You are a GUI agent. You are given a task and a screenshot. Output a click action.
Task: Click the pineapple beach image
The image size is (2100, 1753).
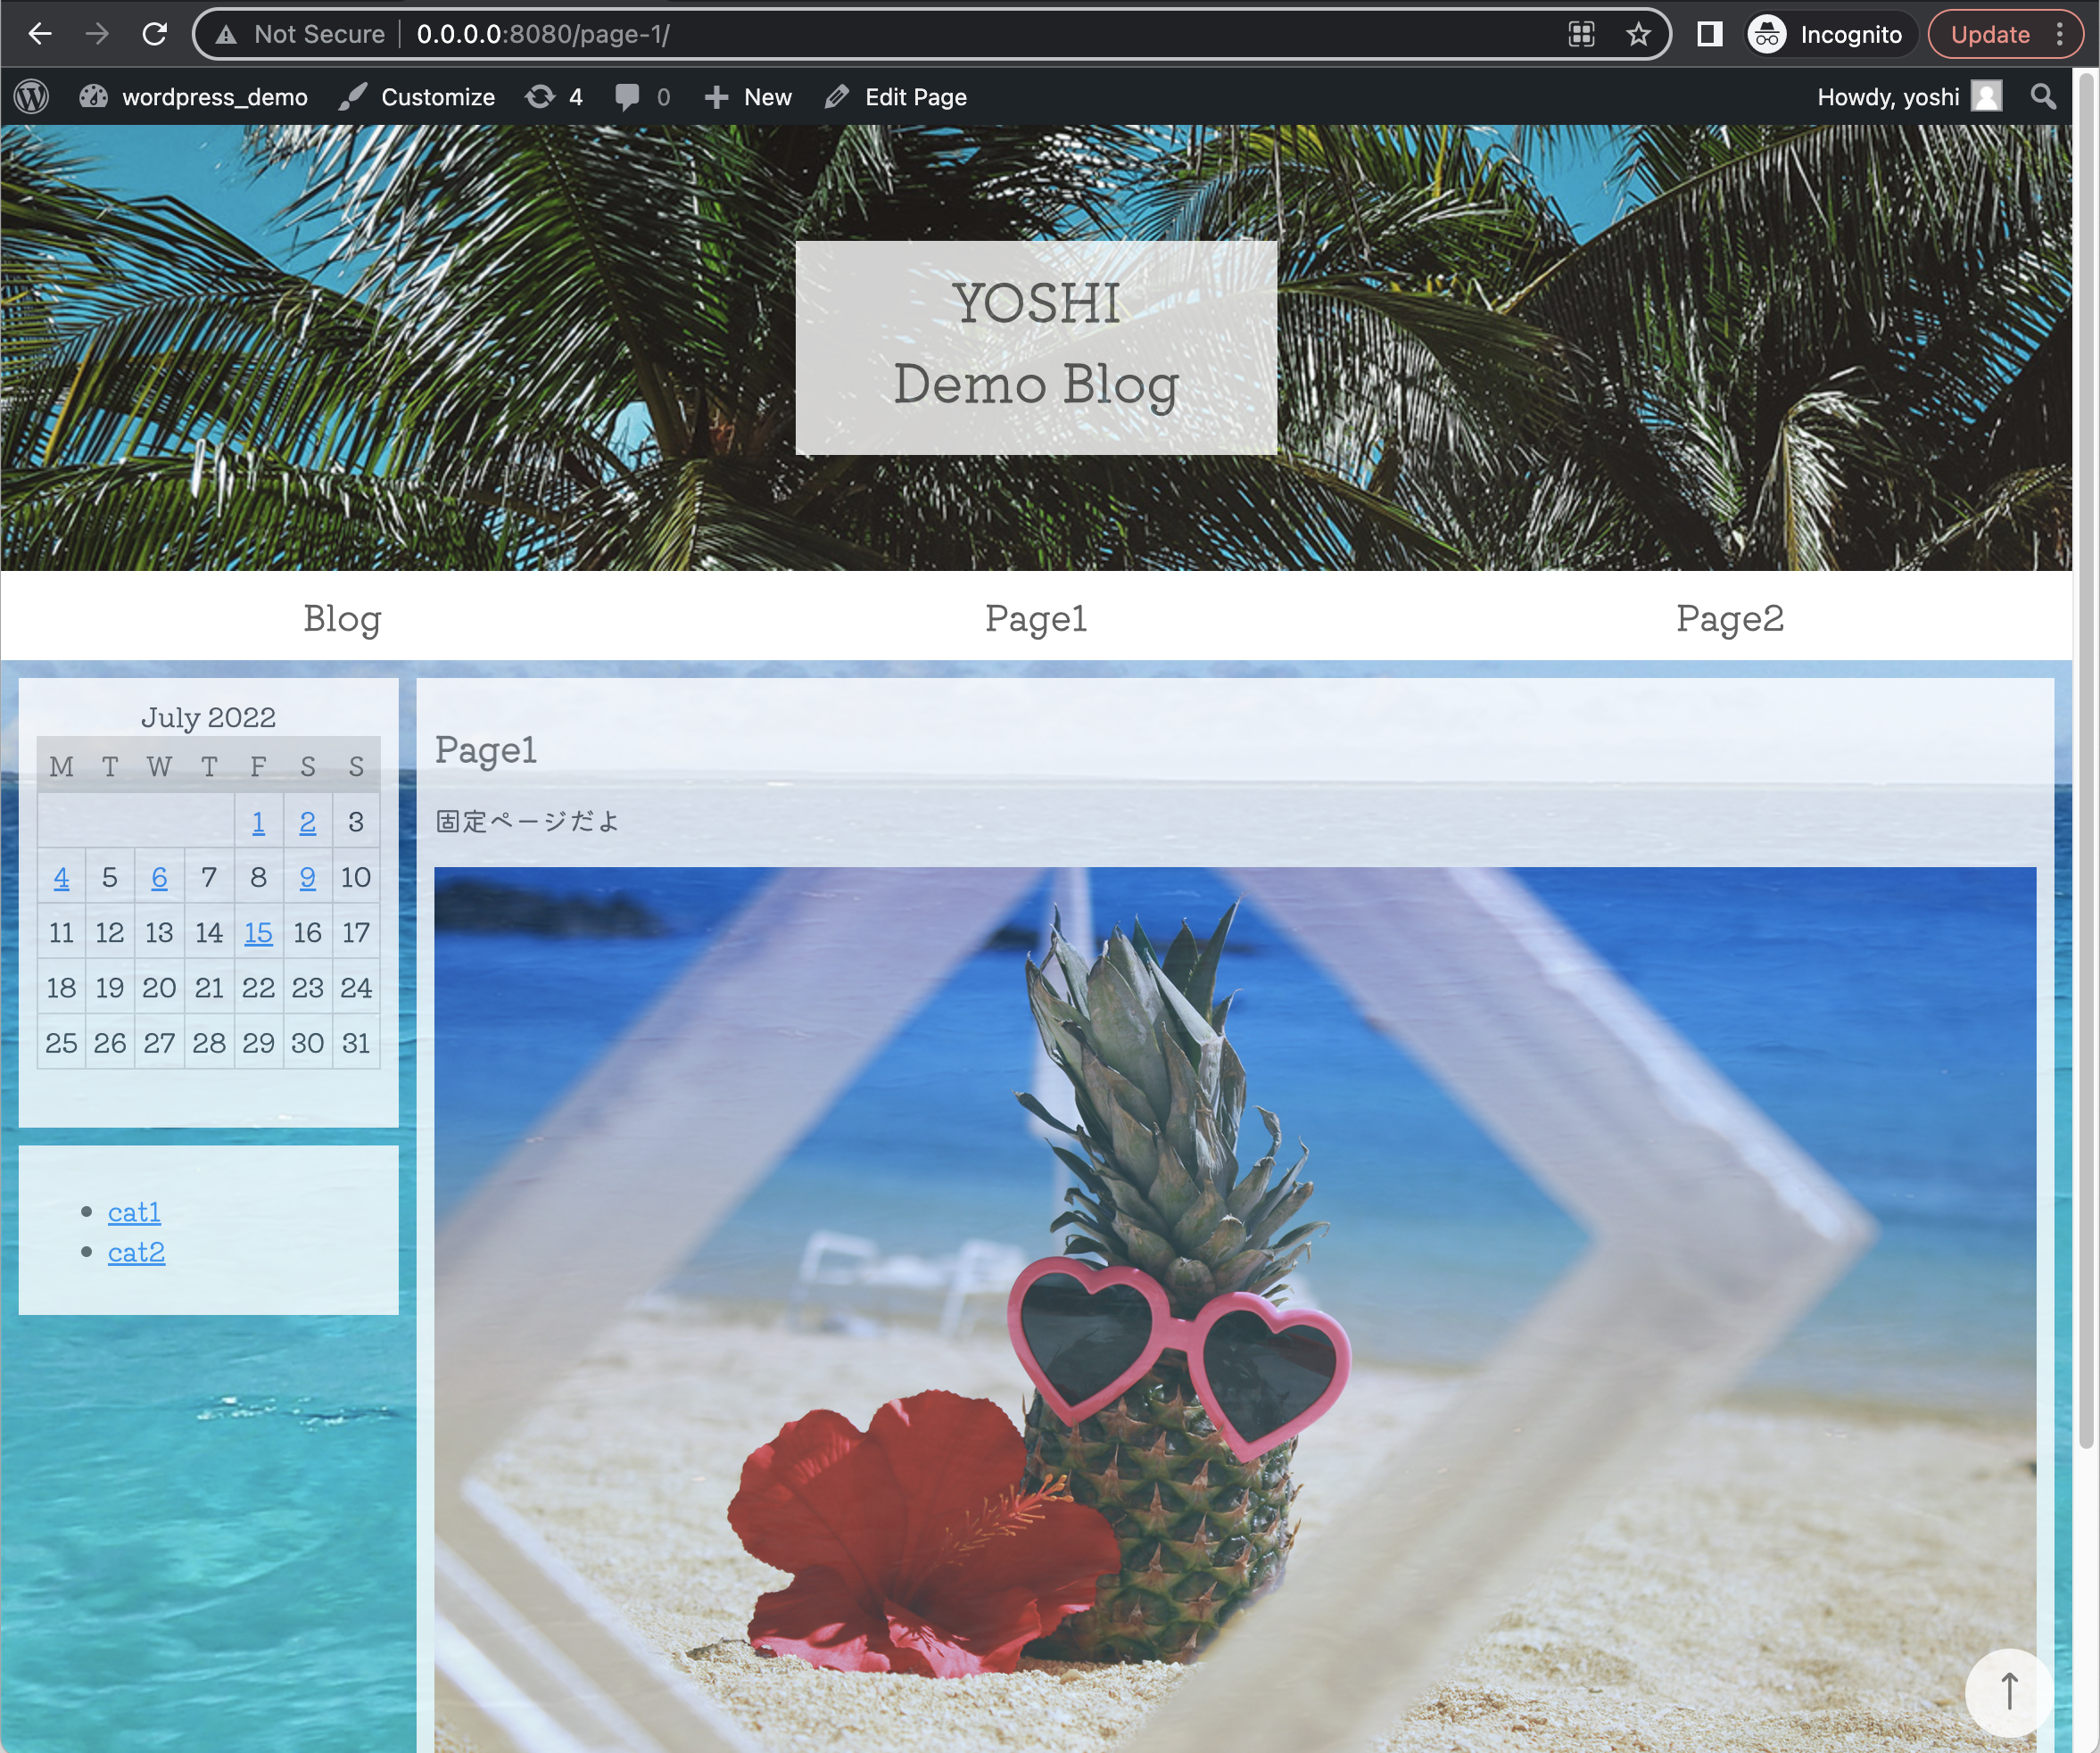point(1235,1309)
